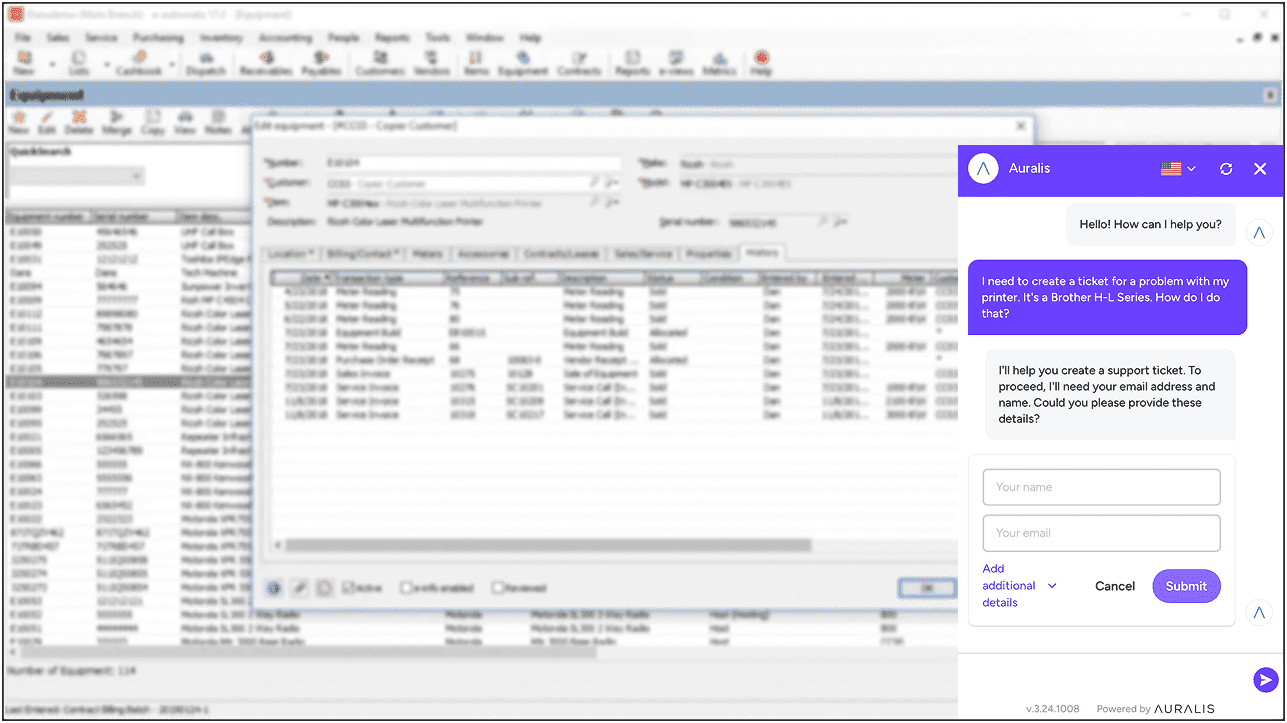This screenshot has height=723, width=1287.
Task: Open the Accounting menu
Action: 285,38
